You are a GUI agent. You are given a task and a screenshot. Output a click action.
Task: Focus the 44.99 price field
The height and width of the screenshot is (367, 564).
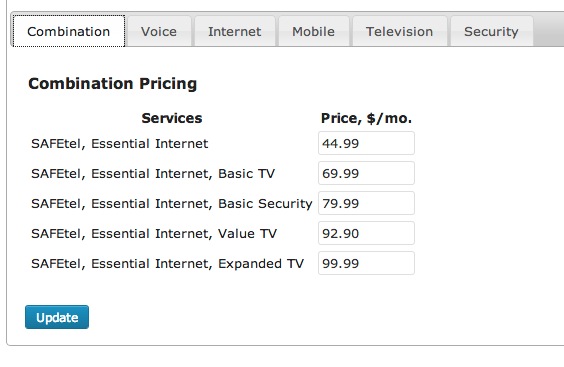(366, 143)
